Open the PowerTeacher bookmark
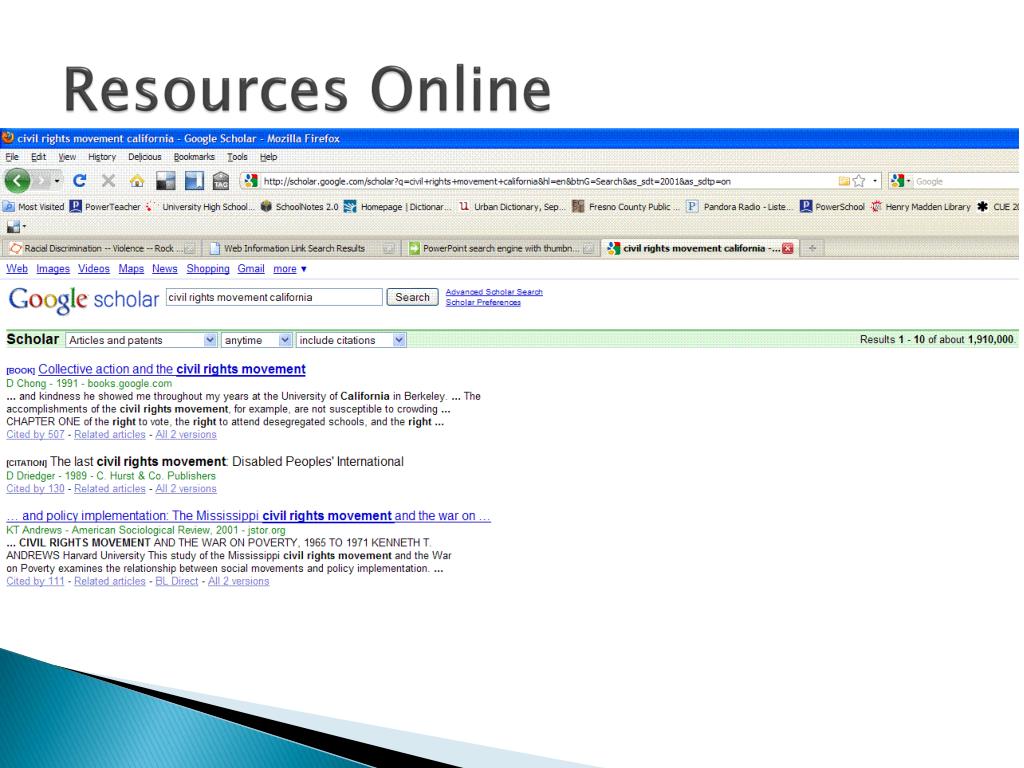 tap(105, 206)
